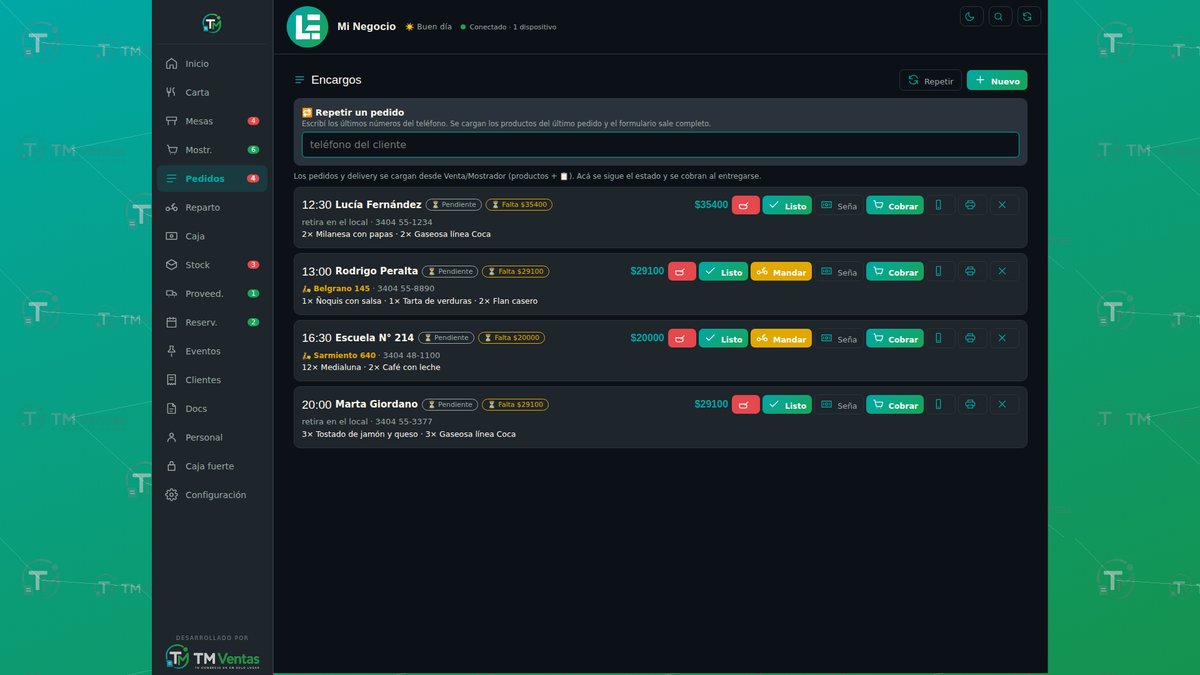Click Pendiente badge on Marta Giordano order

click(x=450, y=405)
